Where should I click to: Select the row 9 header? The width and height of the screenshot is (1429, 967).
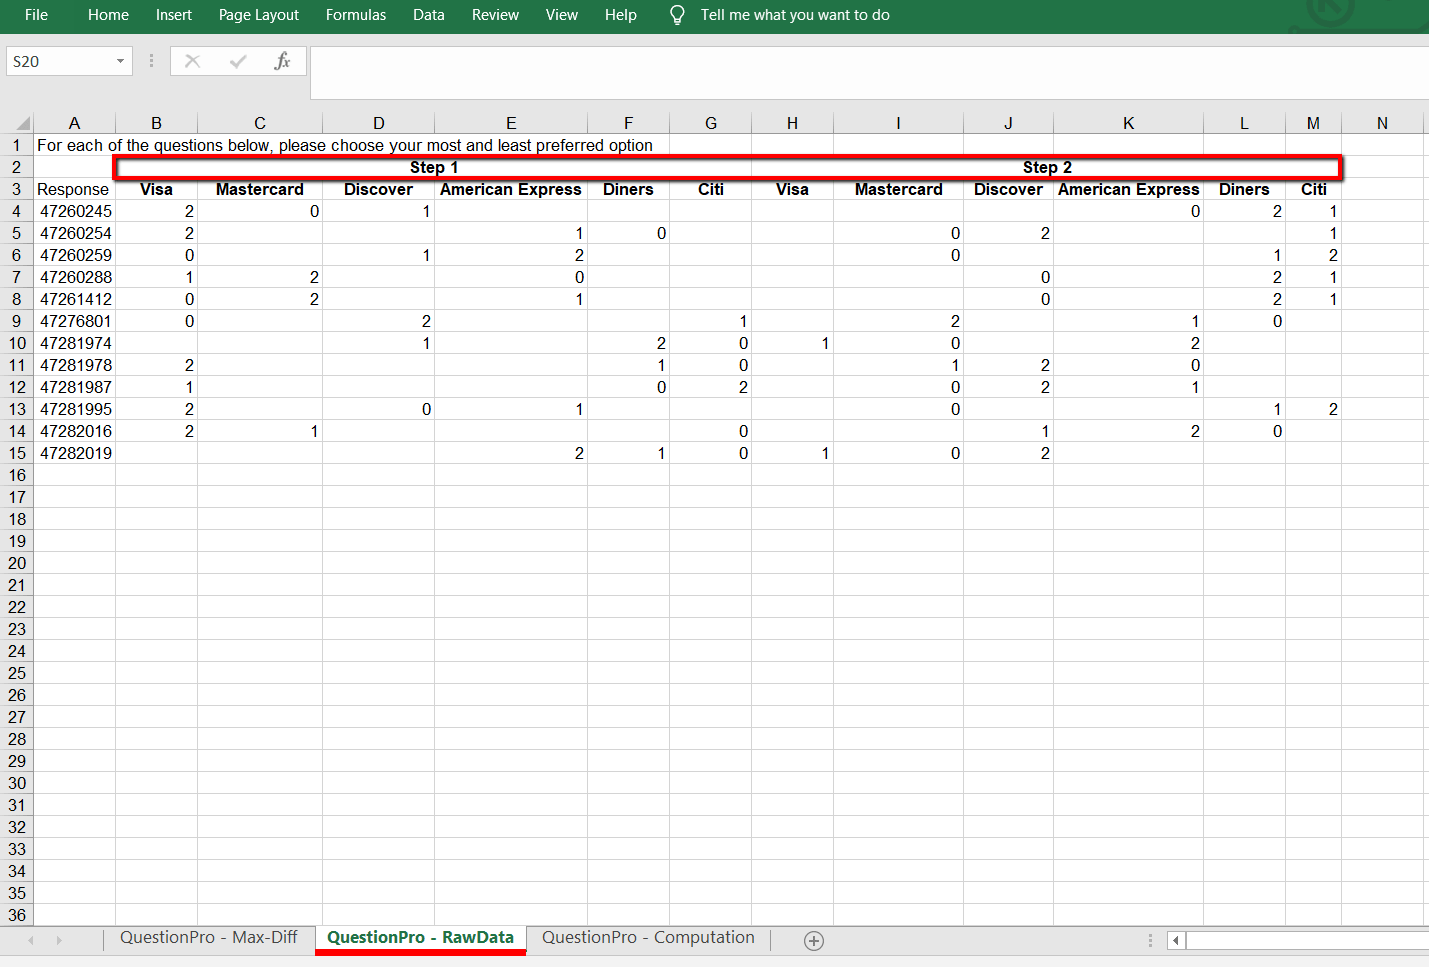(x=17, y=321)
